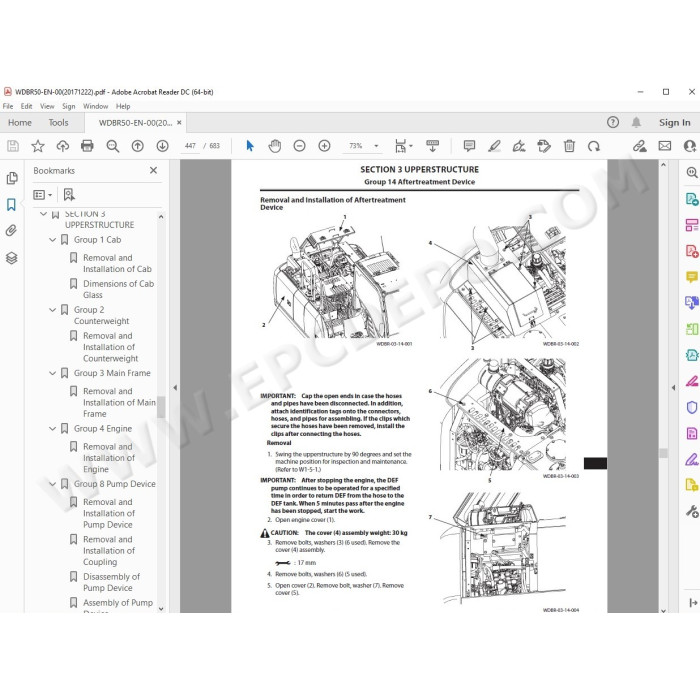Rotate the view with the circular arrow

pyautogui.click(x=594, y=146)
